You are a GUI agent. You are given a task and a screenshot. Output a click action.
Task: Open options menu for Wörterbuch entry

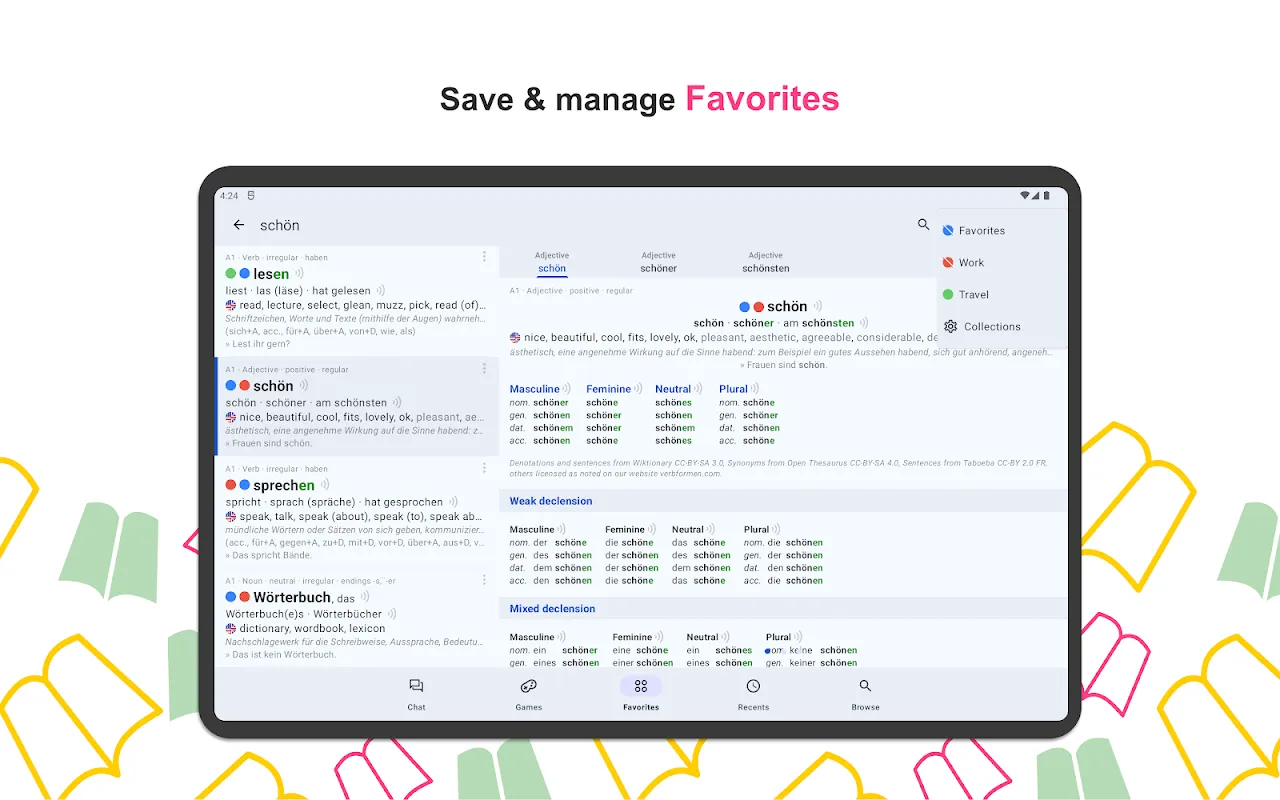pos(485,580)
